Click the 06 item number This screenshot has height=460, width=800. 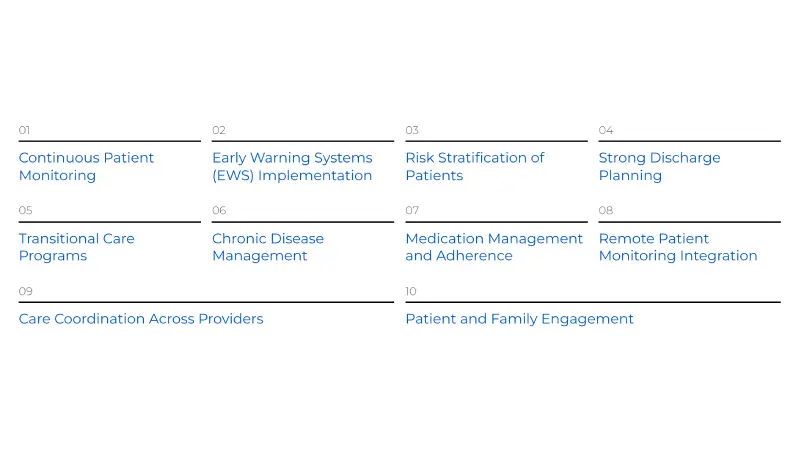[x=219, y=211]
